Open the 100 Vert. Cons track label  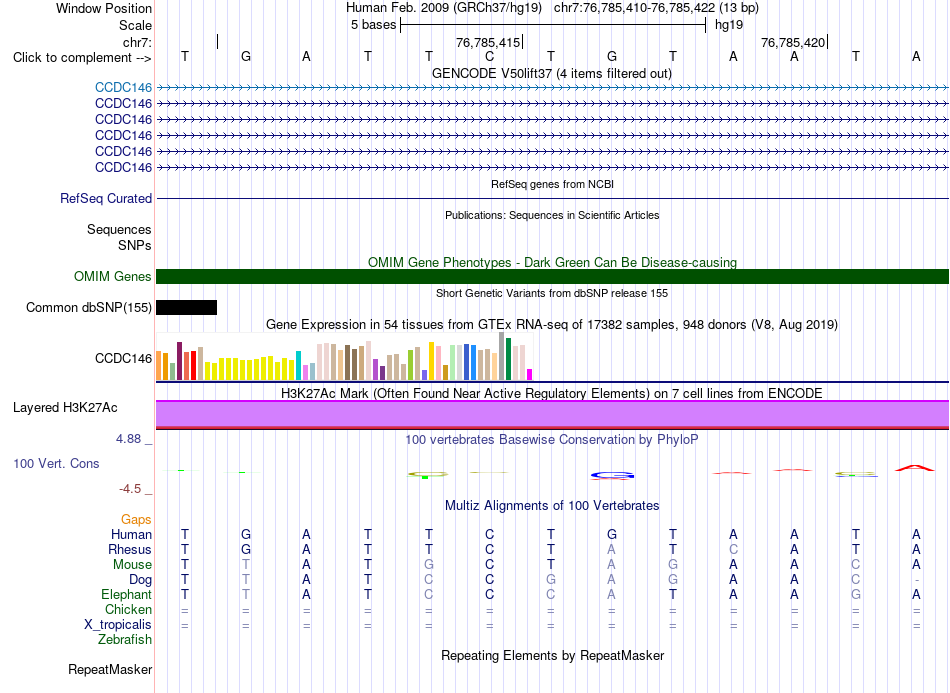click(x=56, y=463)
